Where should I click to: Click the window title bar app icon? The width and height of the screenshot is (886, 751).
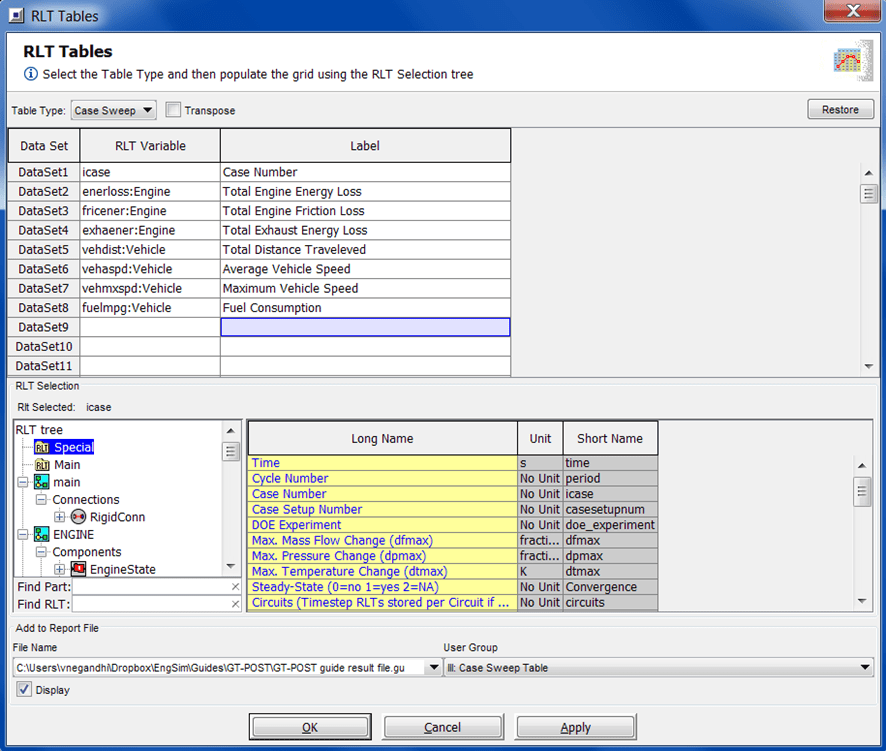click(x=16, y=15)
